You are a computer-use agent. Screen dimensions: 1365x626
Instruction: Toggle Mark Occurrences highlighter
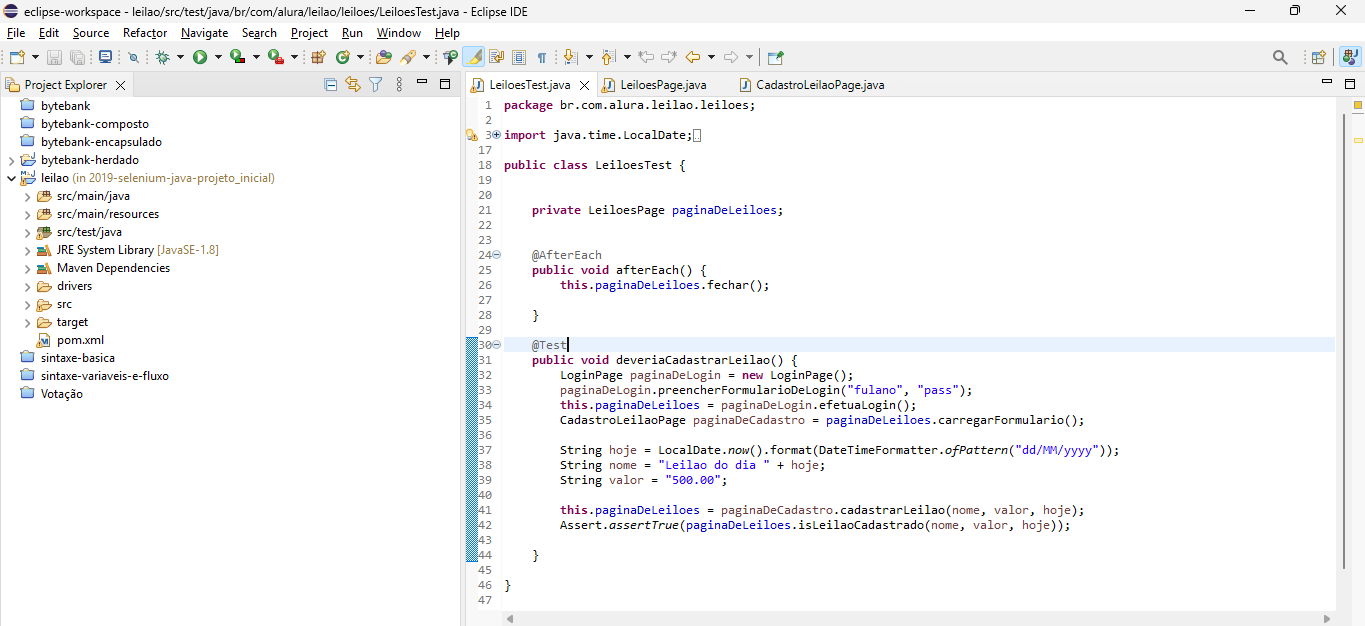point(473,58)
